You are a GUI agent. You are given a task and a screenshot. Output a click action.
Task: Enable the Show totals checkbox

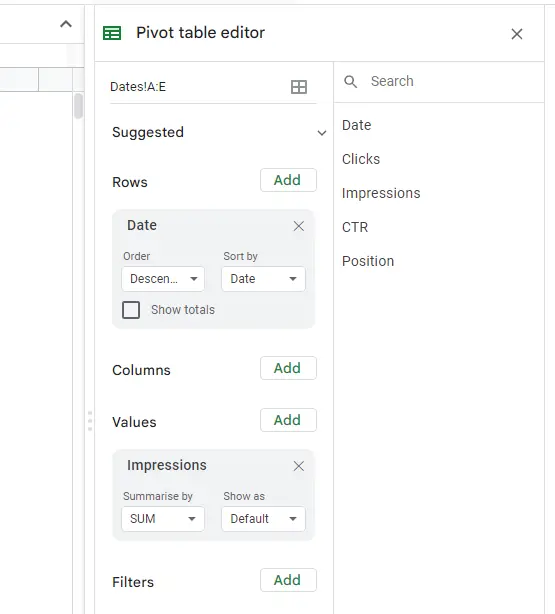click(x=131, y=310)
